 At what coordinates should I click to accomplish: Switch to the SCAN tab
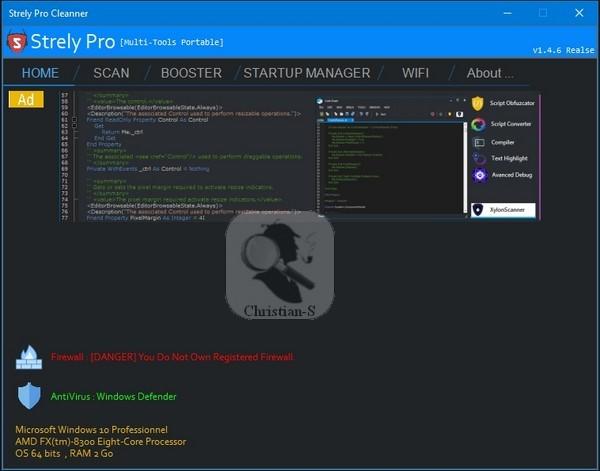pyautogui.click(x=111, y=73)
